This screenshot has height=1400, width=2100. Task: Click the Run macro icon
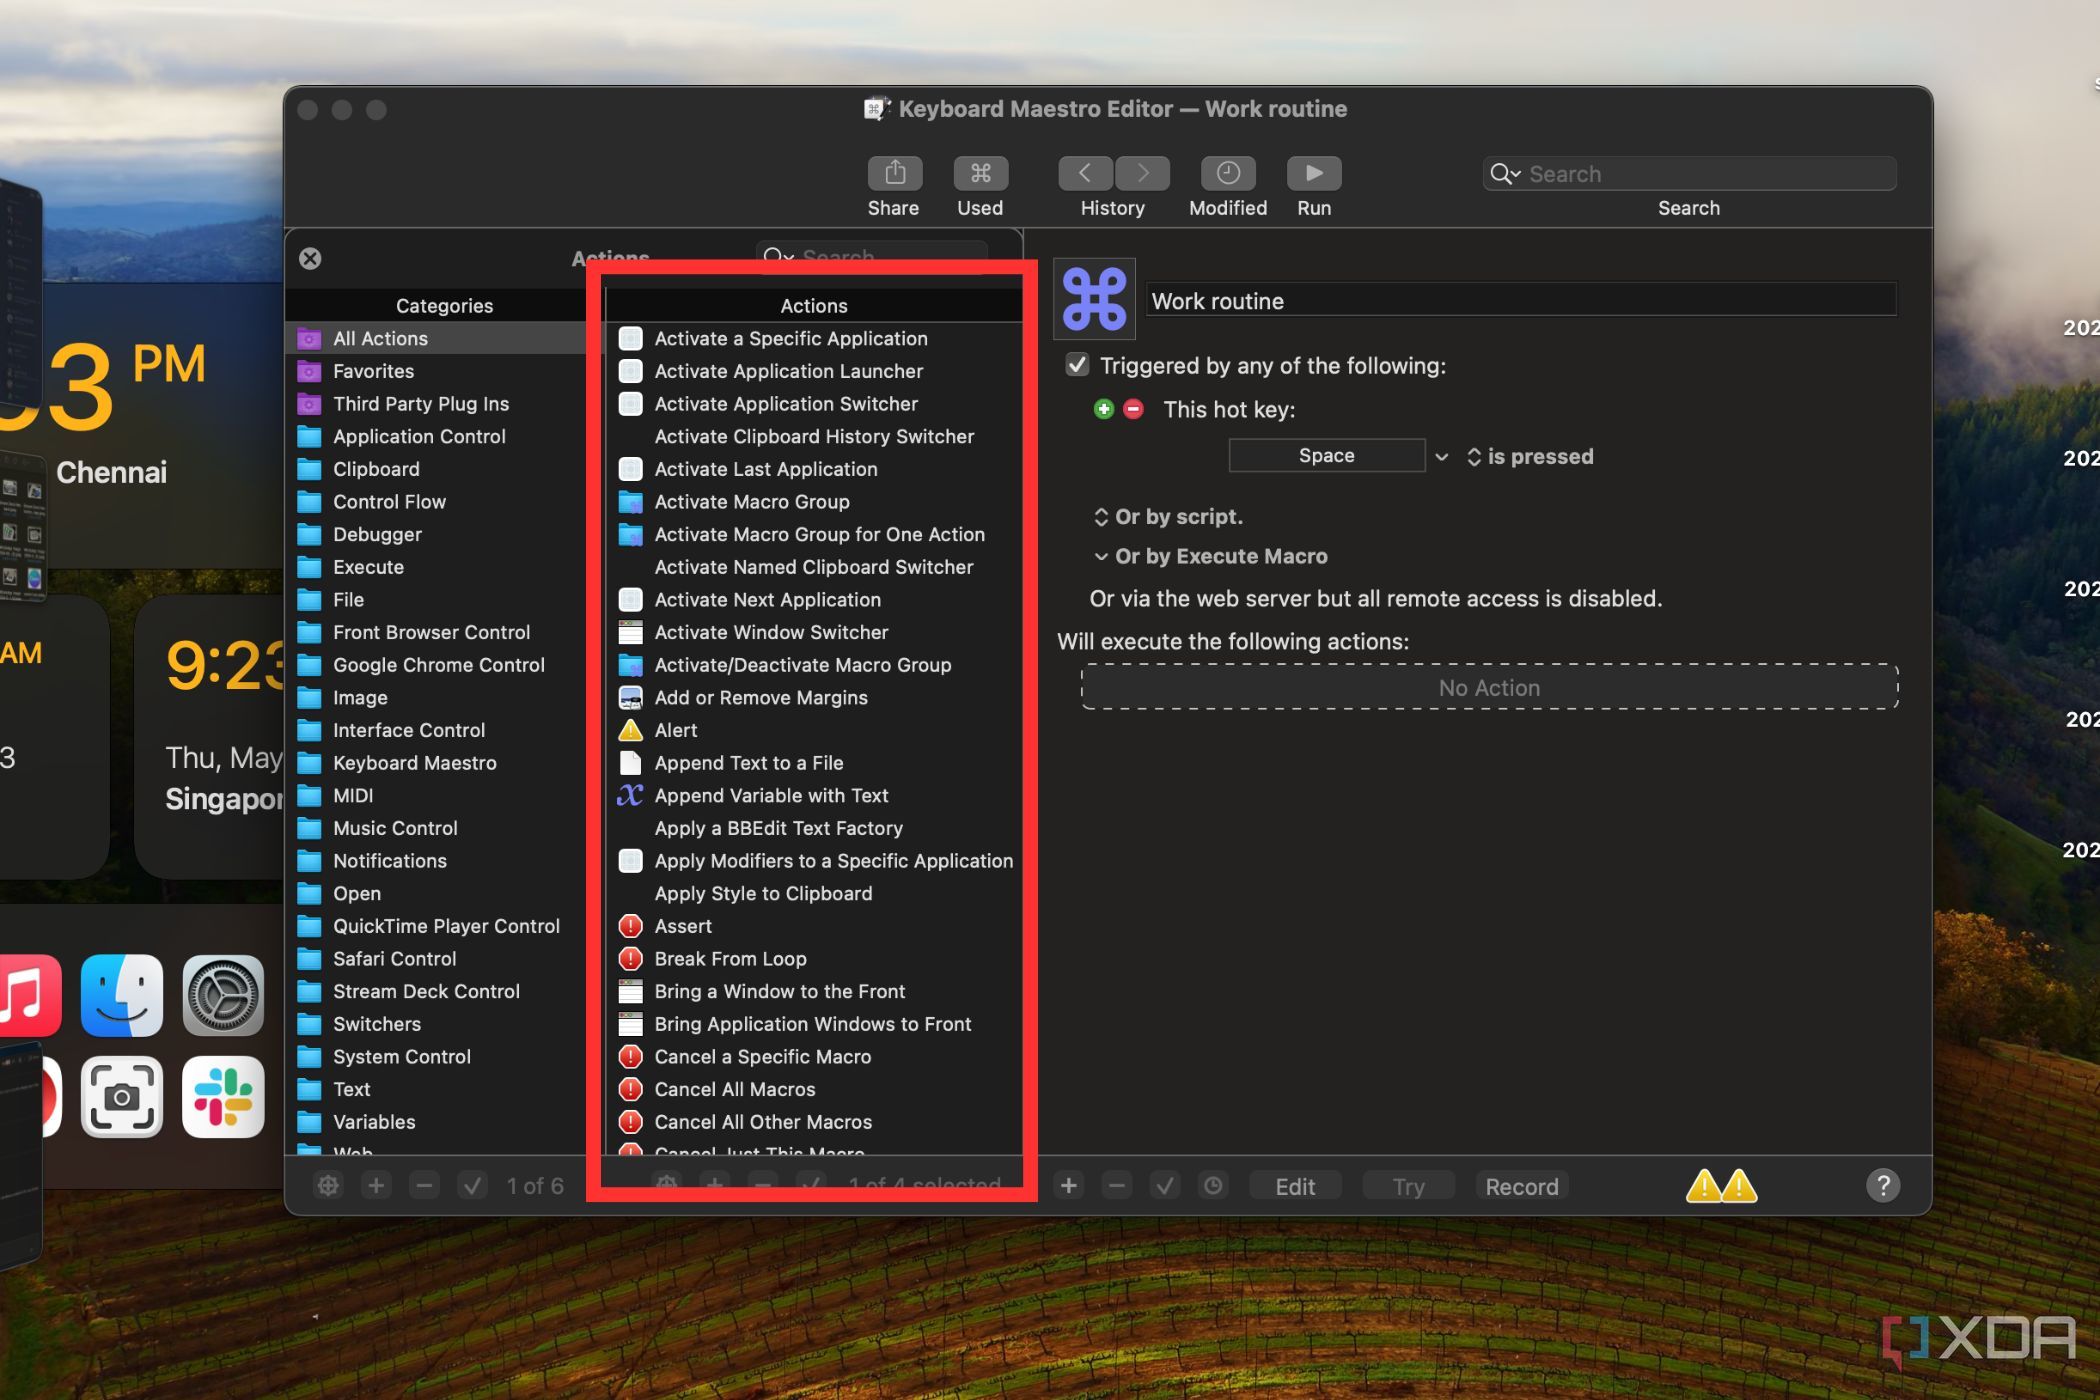[1314, 173]
